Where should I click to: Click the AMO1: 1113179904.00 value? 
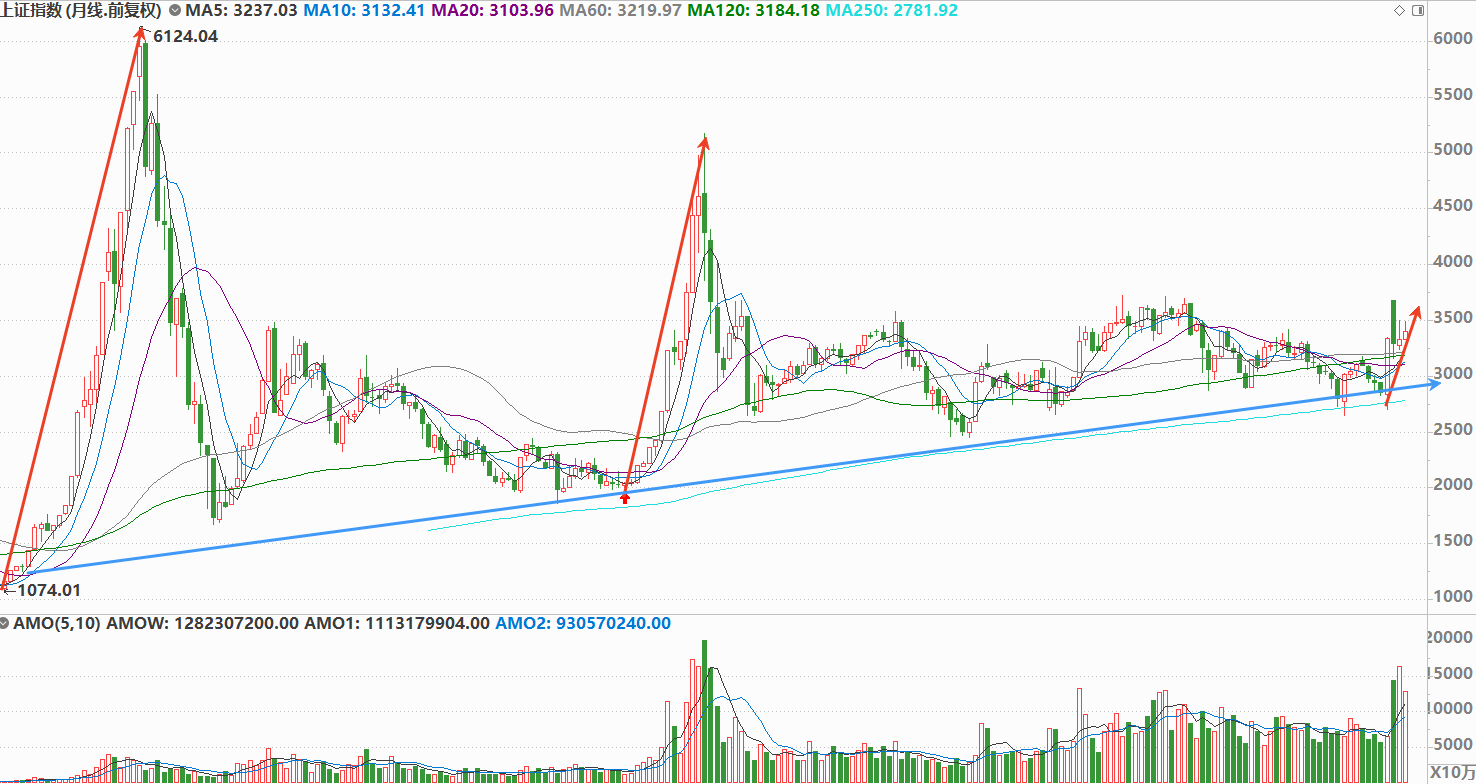coord(397,623)
